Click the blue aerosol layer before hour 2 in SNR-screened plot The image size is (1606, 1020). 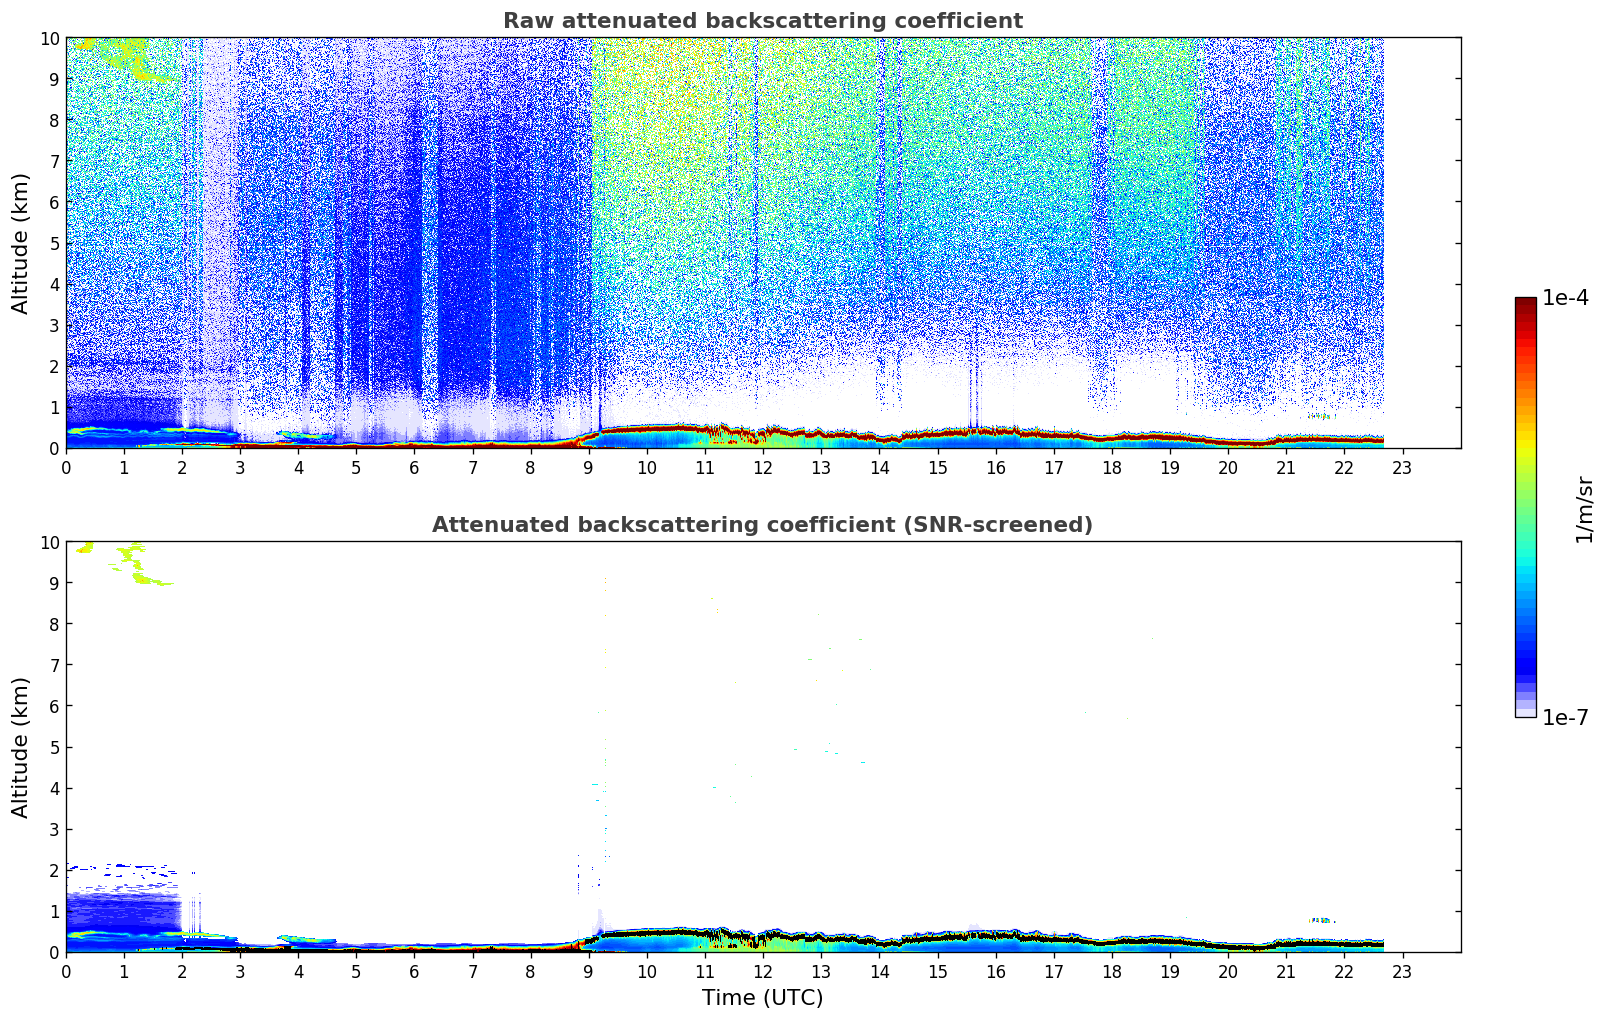pyautogui.click(x=123, y=912)
